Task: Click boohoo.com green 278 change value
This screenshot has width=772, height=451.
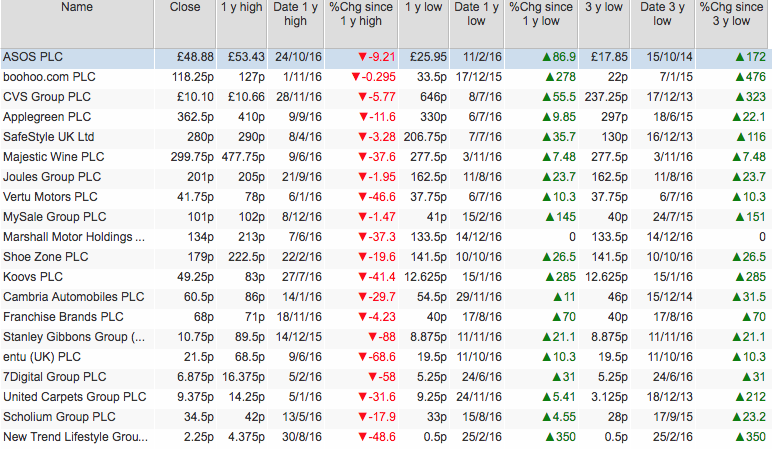Action: point(561,77)
